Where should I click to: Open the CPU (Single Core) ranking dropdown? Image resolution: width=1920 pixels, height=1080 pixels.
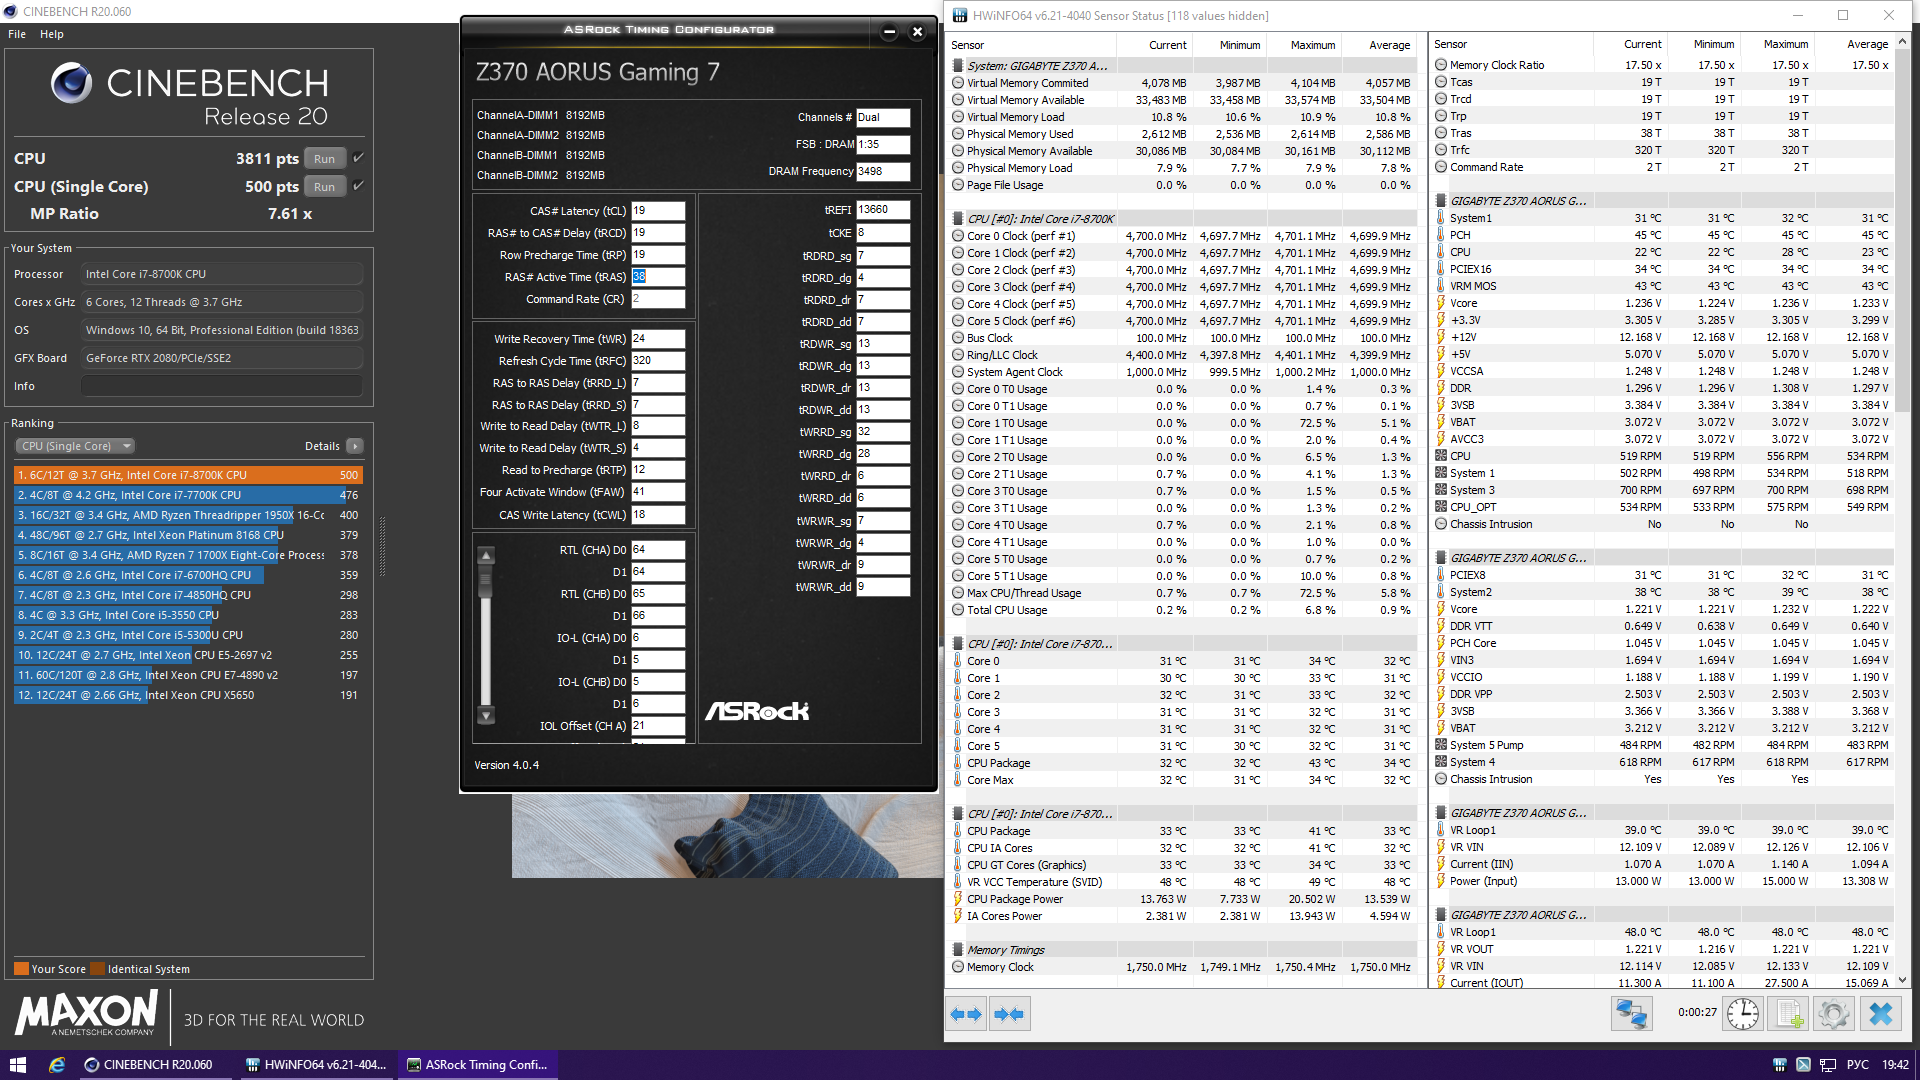point(74,446)
